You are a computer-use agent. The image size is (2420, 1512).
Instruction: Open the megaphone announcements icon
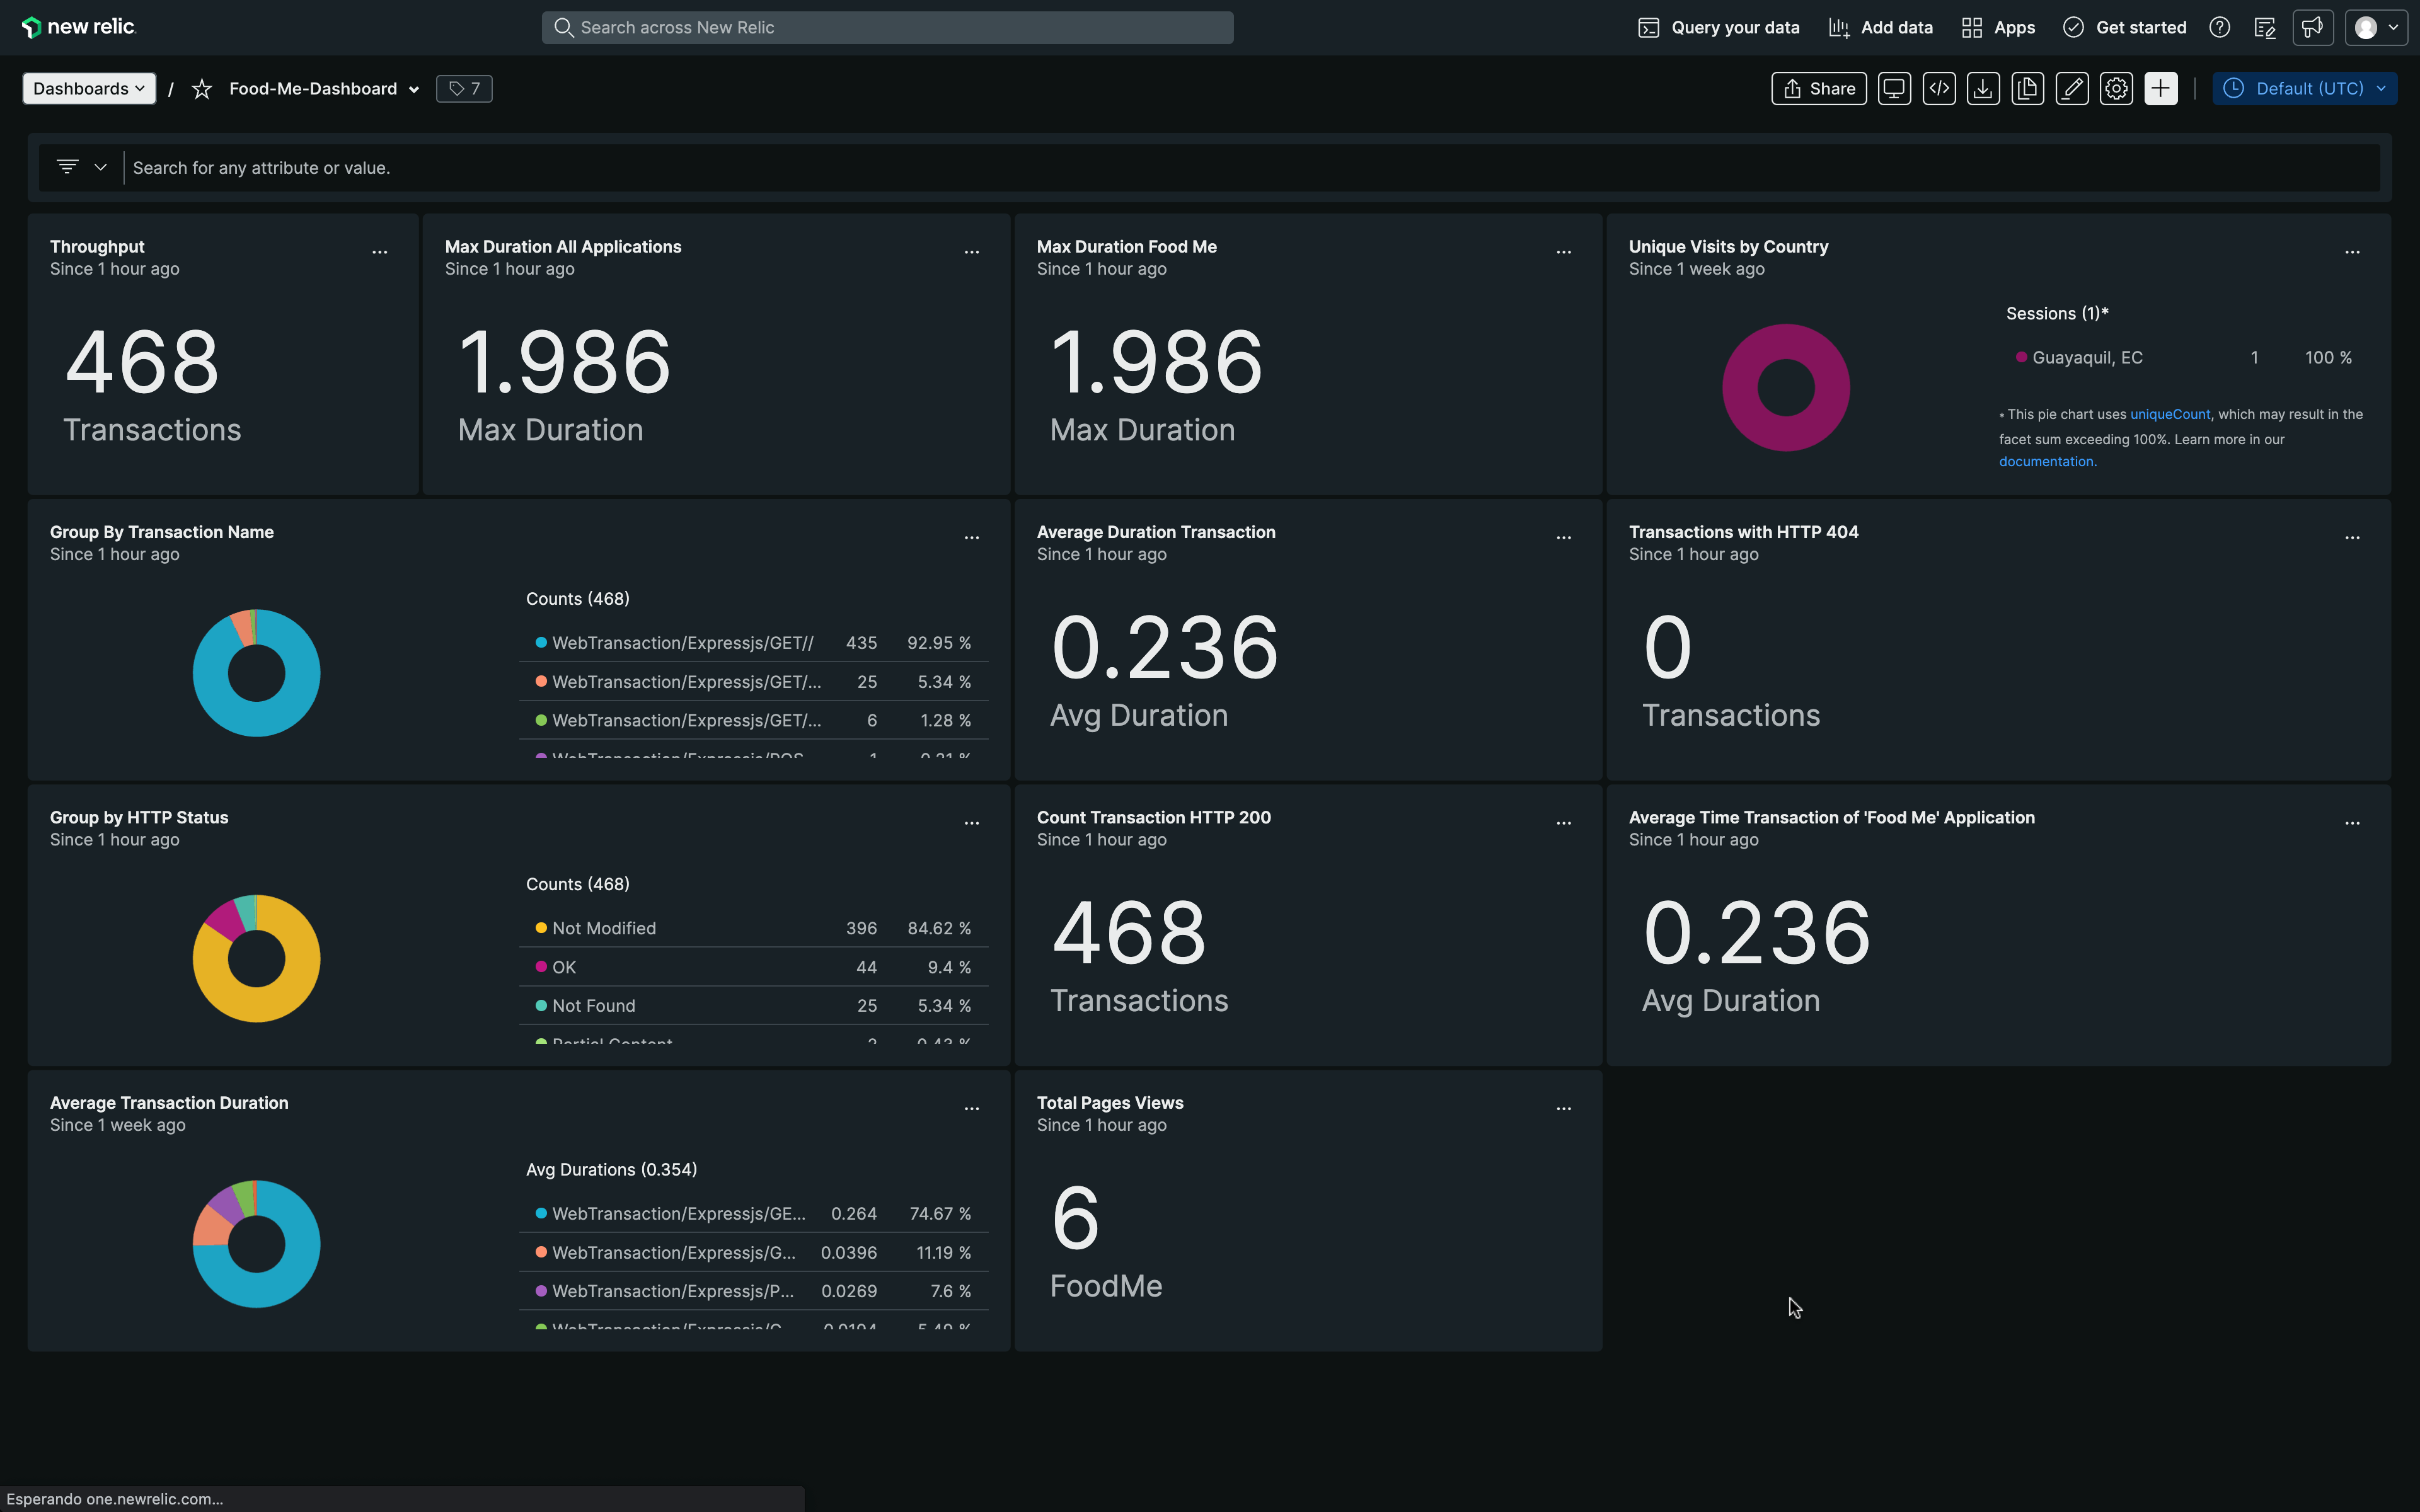coord(2312,28)
